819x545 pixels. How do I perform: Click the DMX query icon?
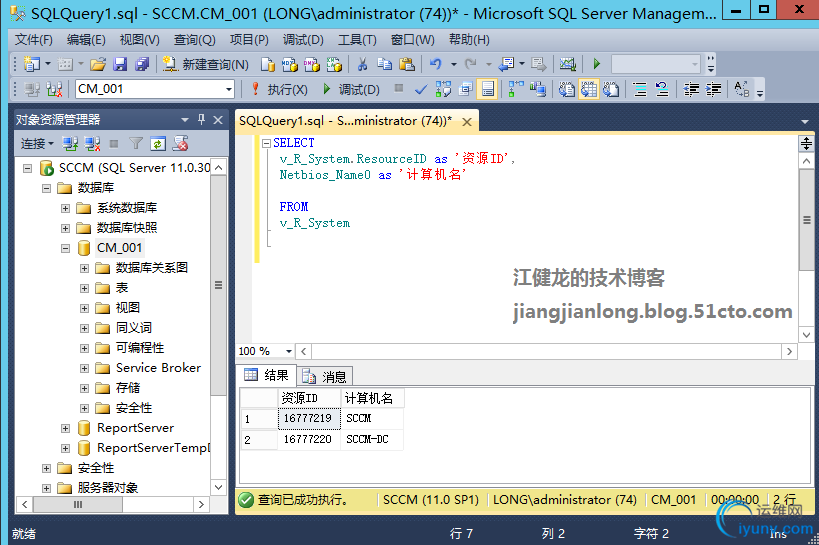tap(312, 64)
